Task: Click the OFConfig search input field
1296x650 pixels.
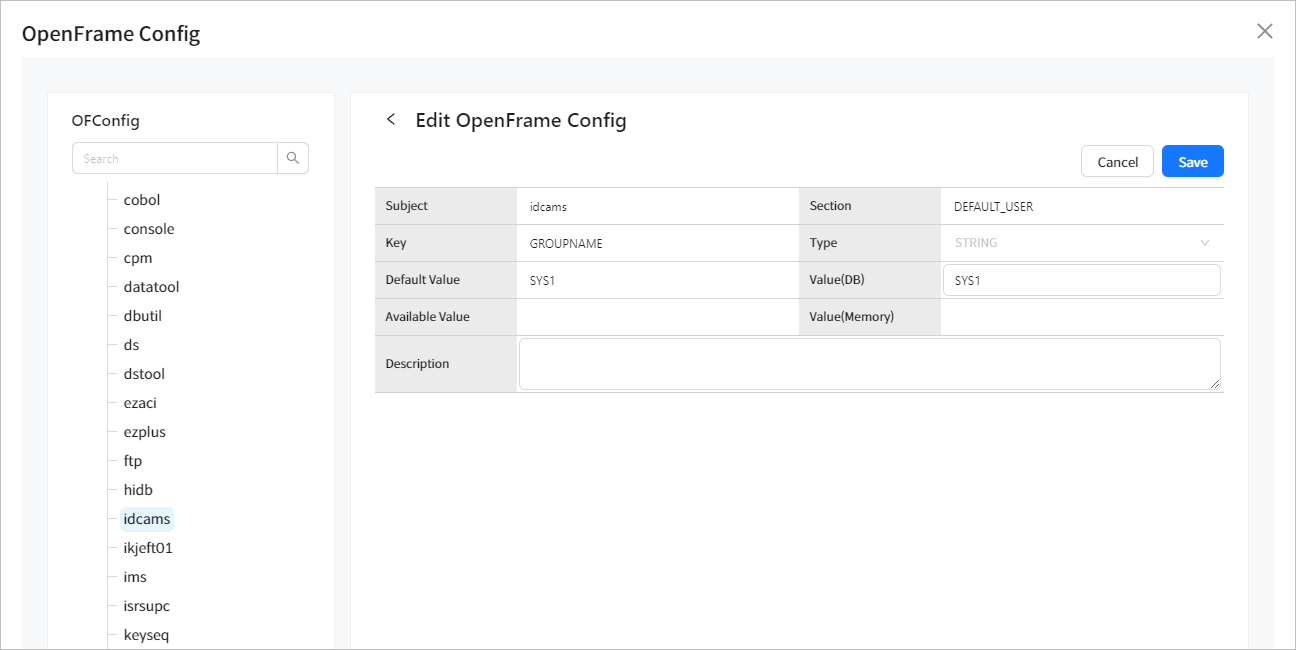Action: point(175,158)
